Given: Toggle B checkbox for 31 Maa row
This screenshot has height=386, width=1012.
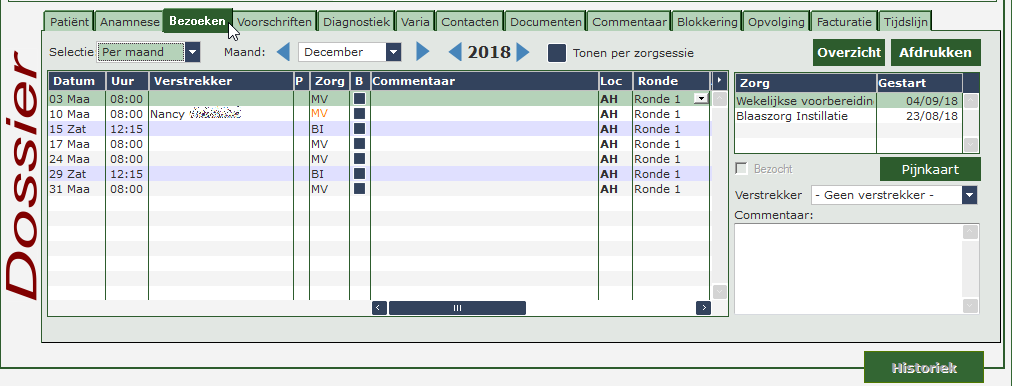Looking at the screenshot, I should coord(359,188).
